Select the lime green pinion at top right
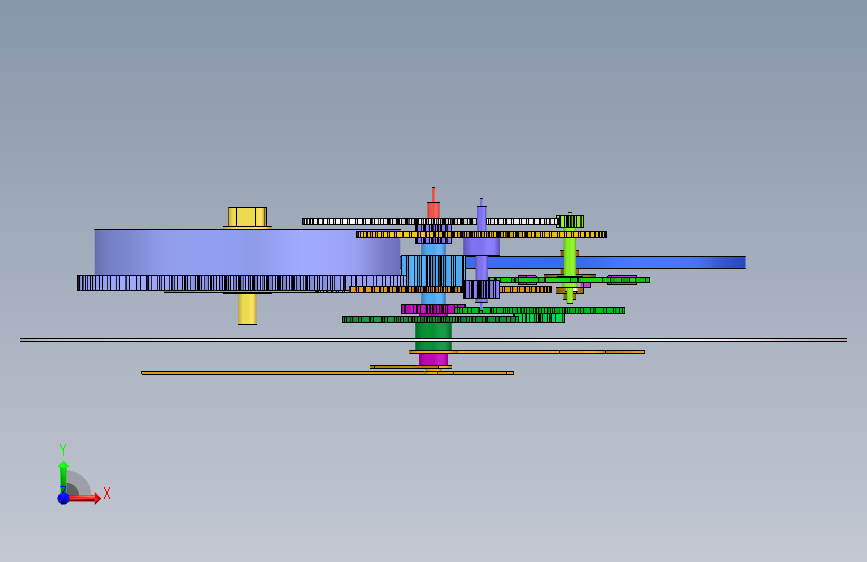The image size is (867, 562). (570, 221)
